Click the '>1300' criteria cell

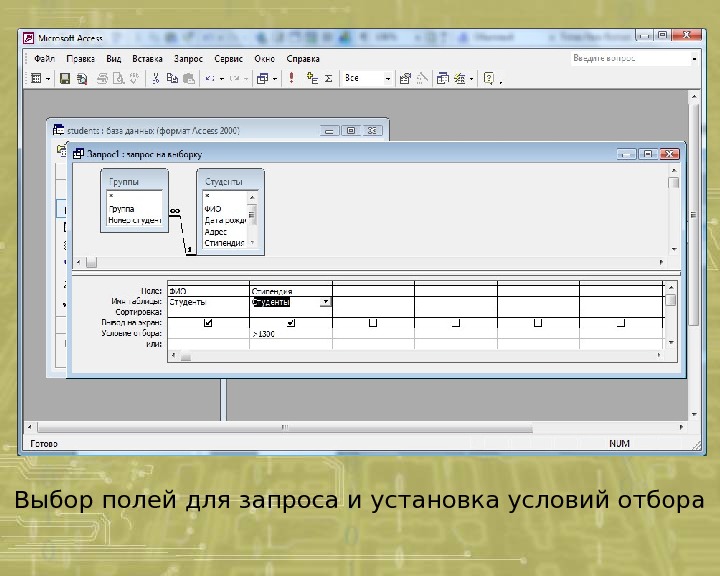tap(291, 334)
